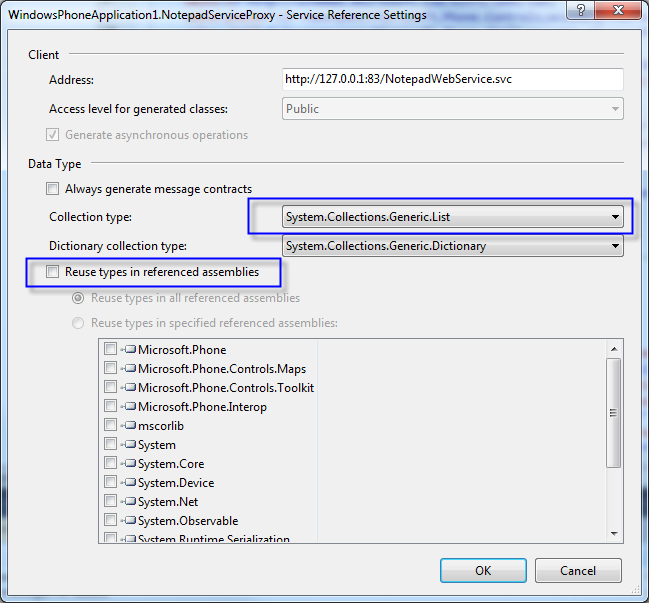The width and height of the screenshot is (649, 603).
Task: Click the Microsoft.Phone assembly icon
Action: pyautogui.click(x=128, y=350)
